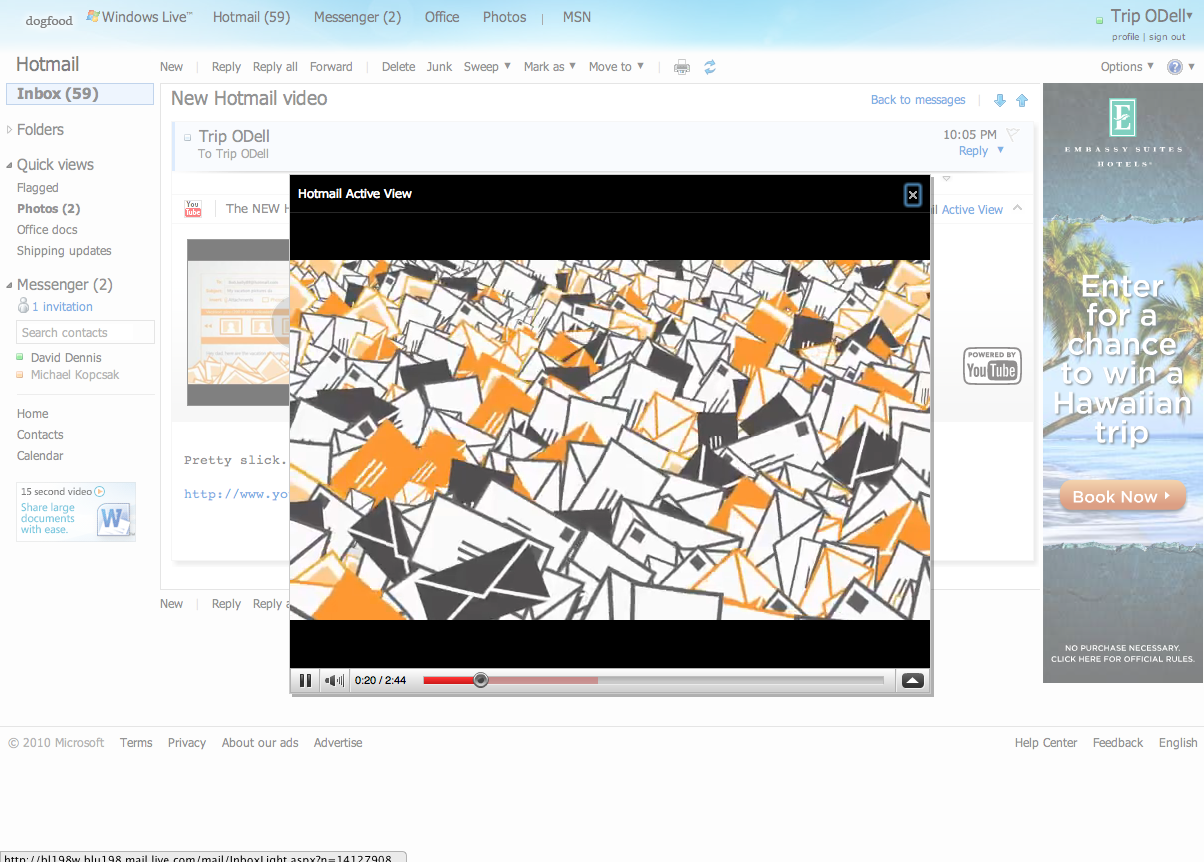Viewport: 1204px width, 862px height.
Task: Go back to messages link
Action: 918,100
